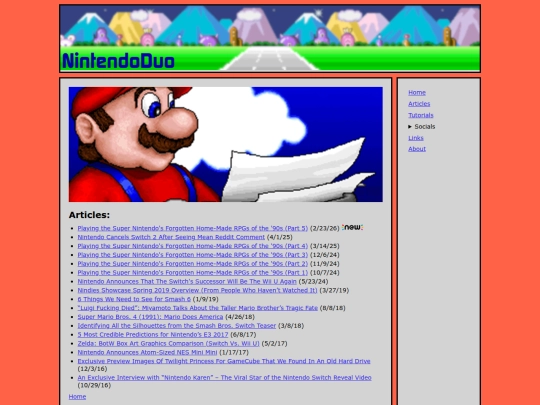Viewport: 540px width, 405px height.
Task: Click the (10/29/16) date text
Action: tap(94, 385)
